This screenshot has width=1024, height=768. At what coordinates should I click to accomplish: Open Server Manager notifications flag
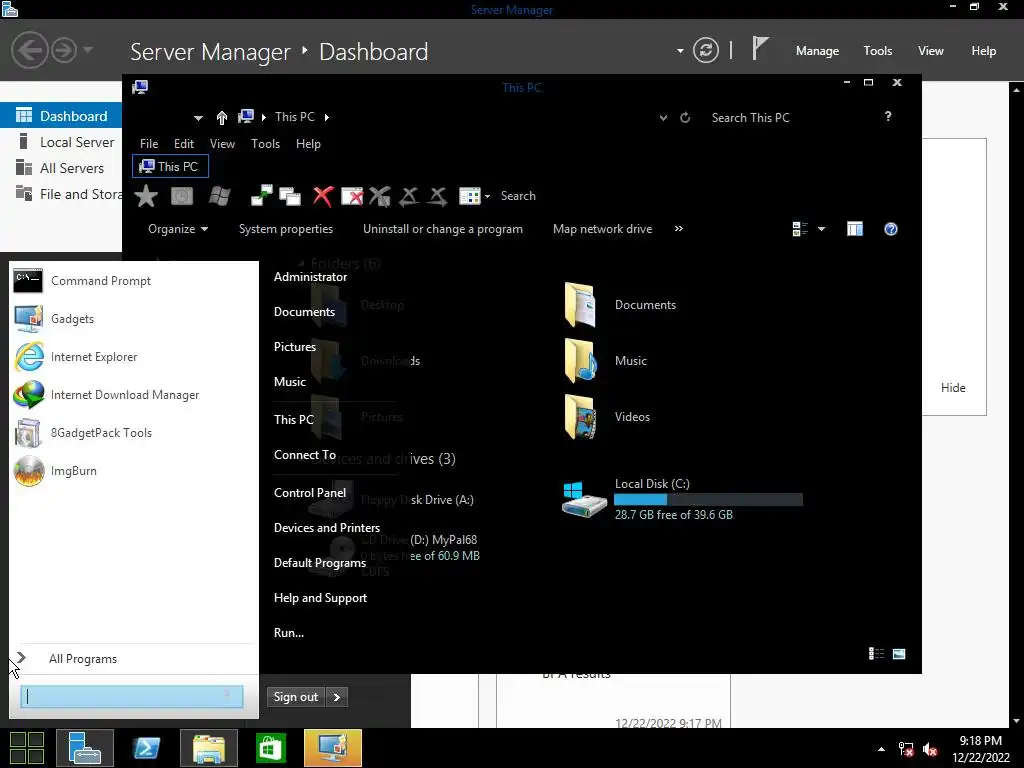(x=760, y=49)
